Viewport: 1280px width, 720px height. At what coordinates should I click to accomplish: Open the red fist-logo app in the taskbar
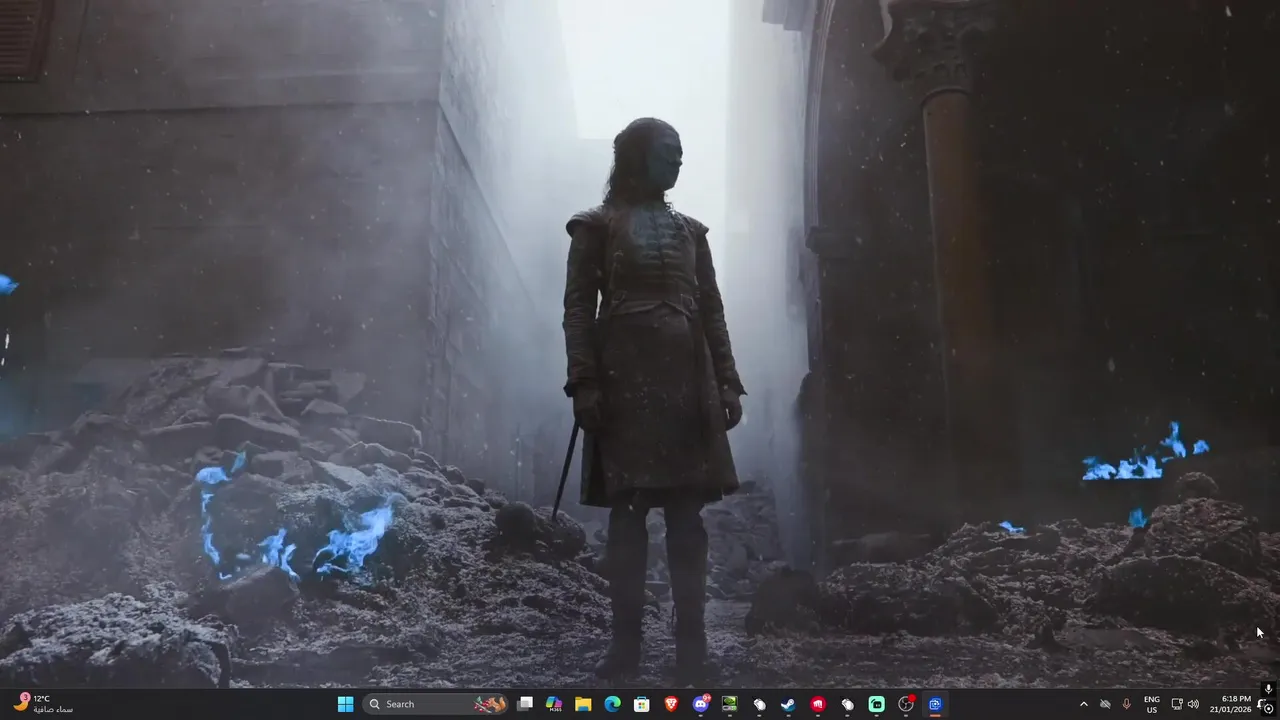pos(818,704)
